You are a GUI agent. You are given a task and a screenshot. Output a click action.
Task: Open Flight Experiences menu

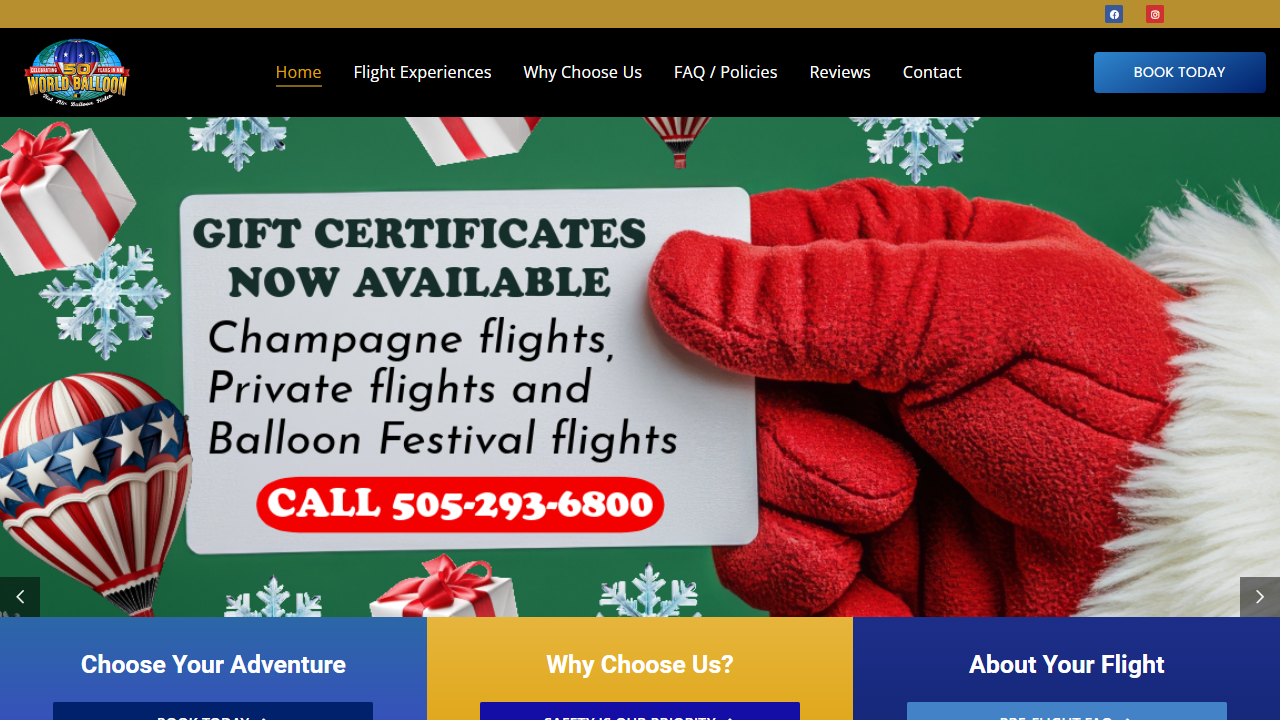[x=422, y=72]
